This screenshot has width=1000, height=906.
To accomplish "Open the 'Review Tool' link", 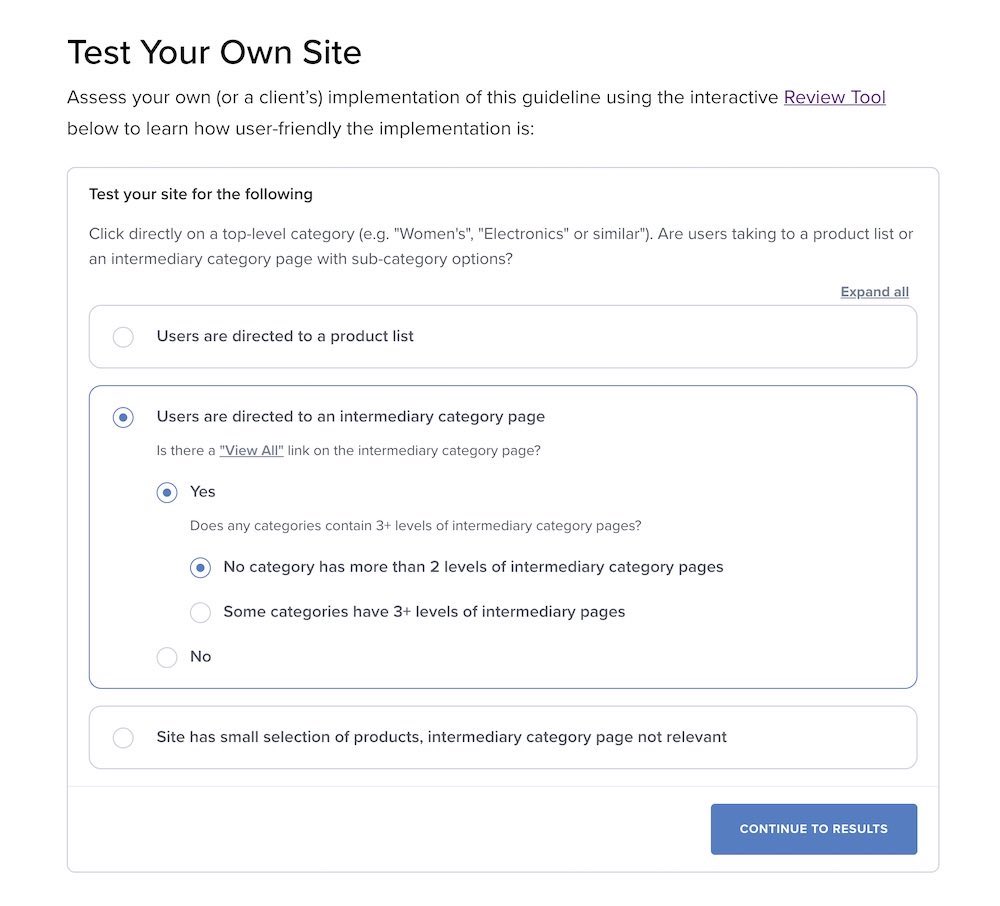I will point(834,97).
